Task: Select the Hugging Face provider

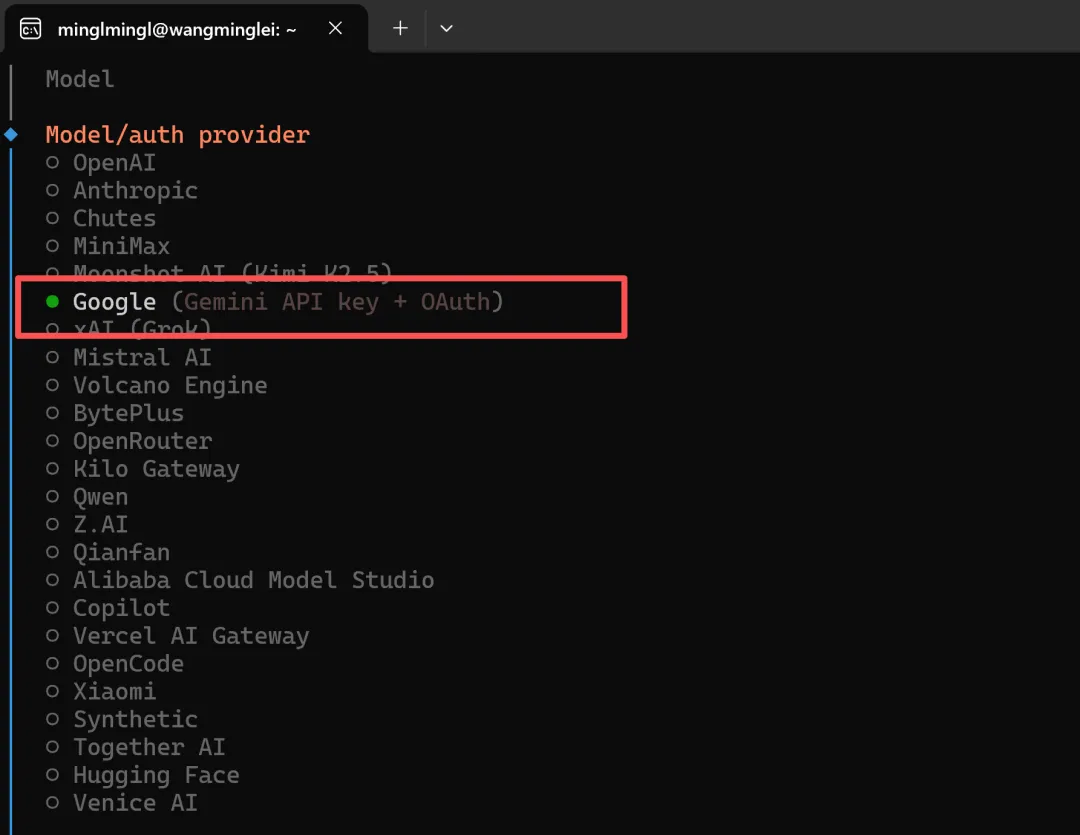Action: 53,775
